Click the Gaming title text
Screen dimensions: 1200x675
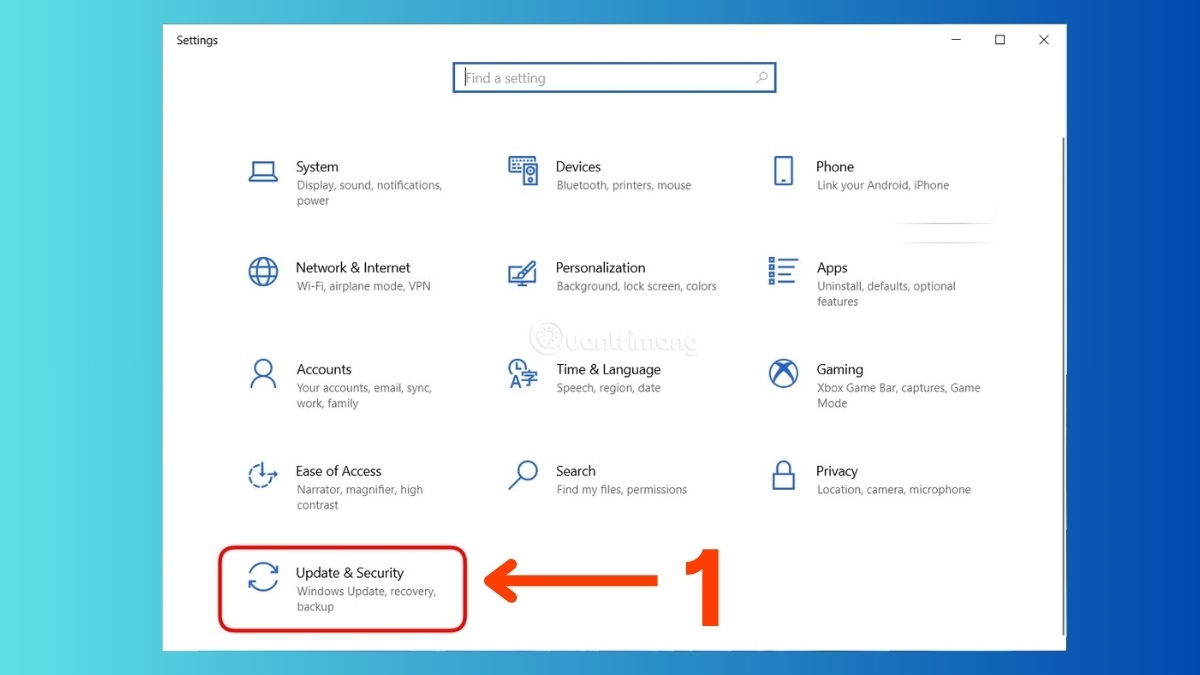pyautogui.click(x=840, y=370)
